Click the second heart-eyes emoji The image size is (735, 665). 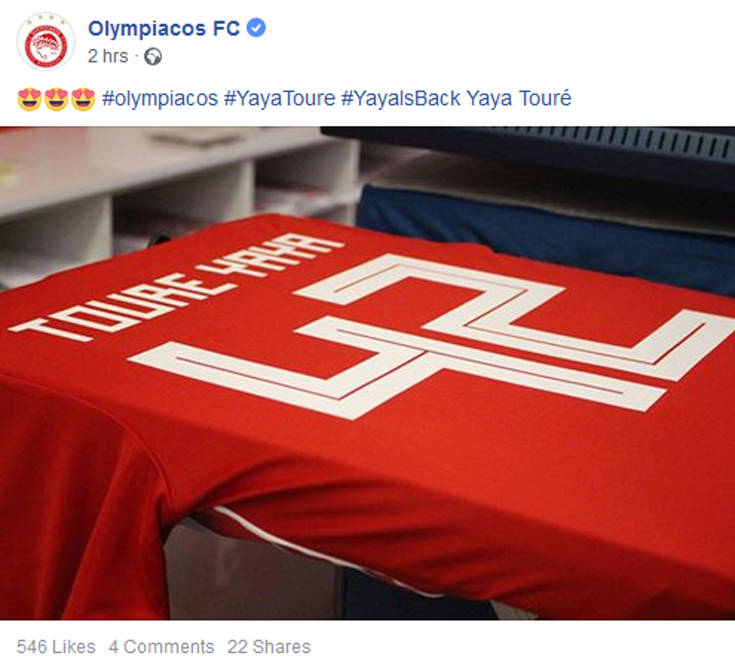pyautogui.click(x=56, y=99)
